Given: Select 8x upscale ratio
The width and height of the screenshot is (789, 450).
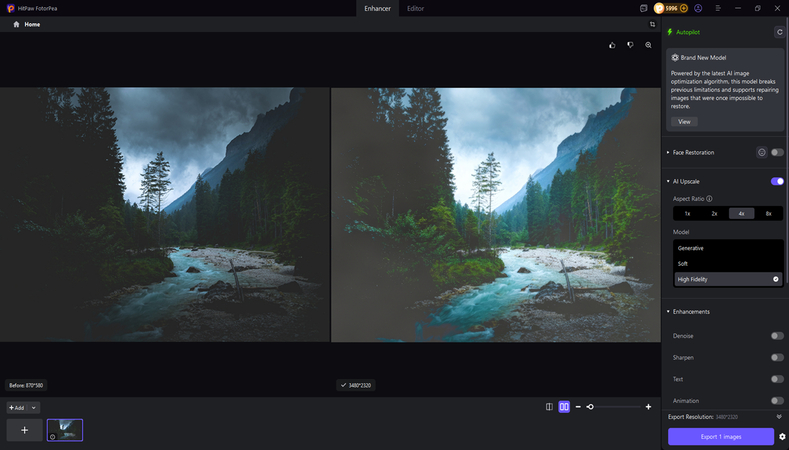Looking at the screenshot, I should 769,213.
